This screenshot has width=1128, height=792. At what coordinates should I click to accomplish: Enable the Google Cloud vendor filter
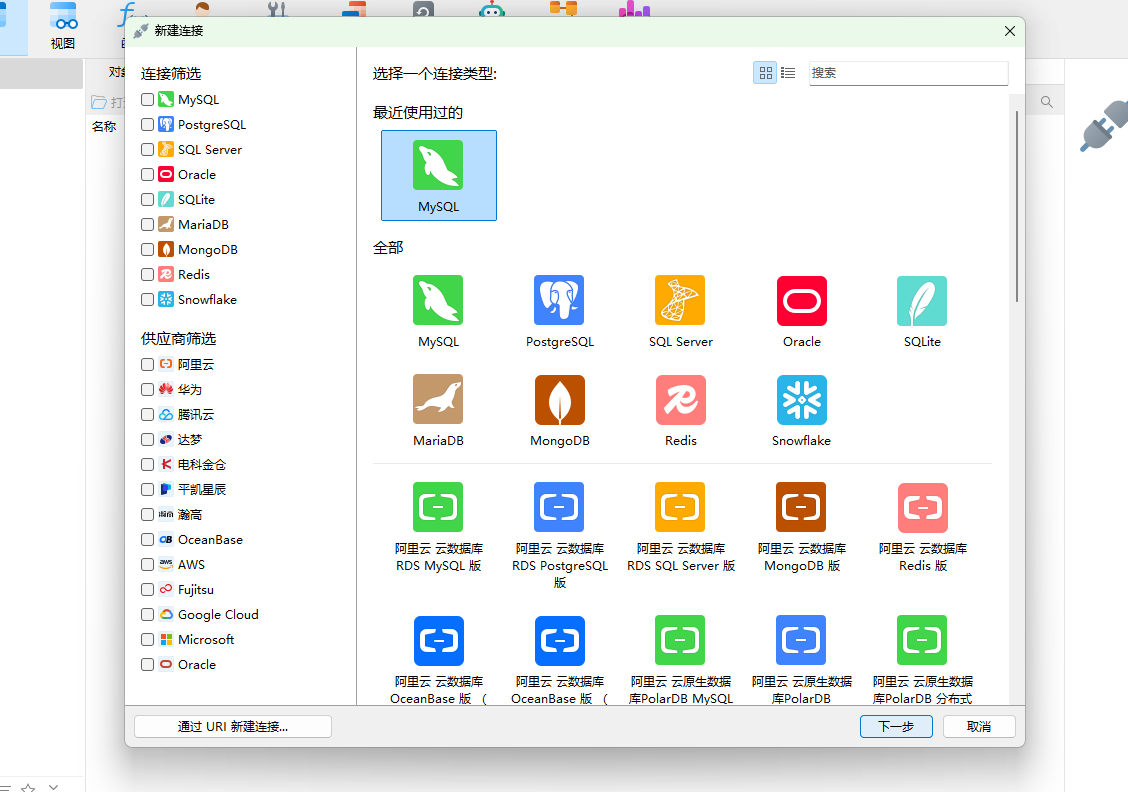pyautogui.click(x=147, y=614)
